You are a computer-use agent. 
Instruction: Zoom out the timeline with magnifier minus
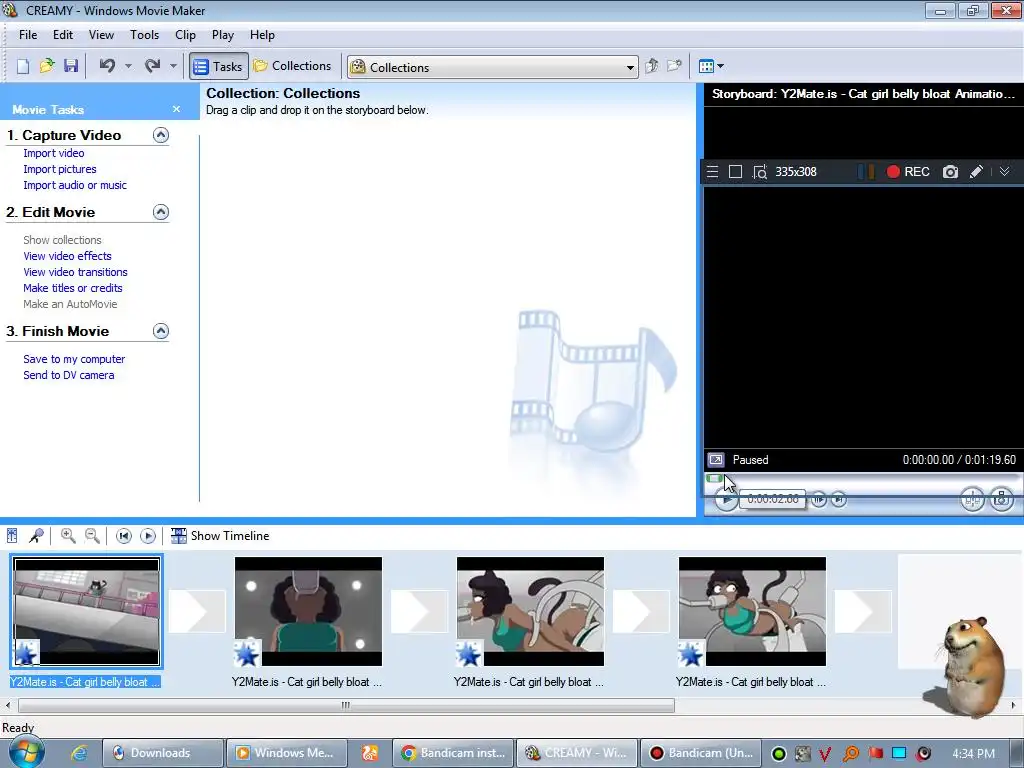[93, 536]
